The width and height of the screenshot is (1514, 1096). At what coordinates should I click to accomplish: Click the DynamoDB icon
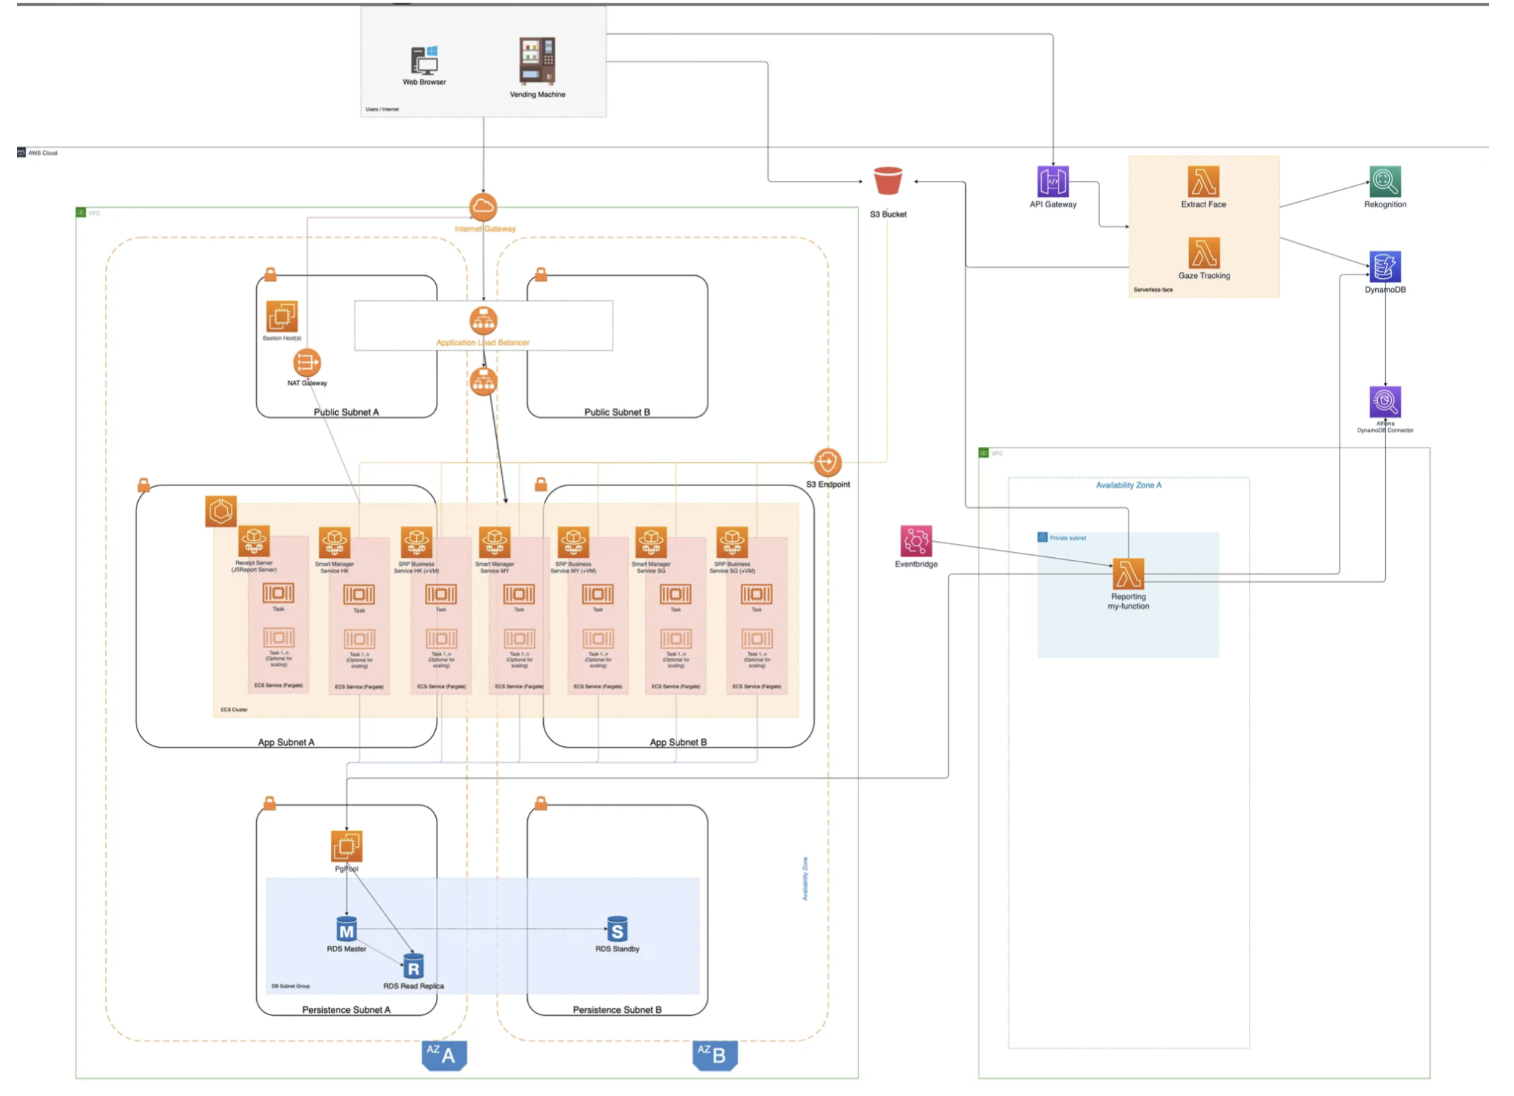[x=1385, y=267]
